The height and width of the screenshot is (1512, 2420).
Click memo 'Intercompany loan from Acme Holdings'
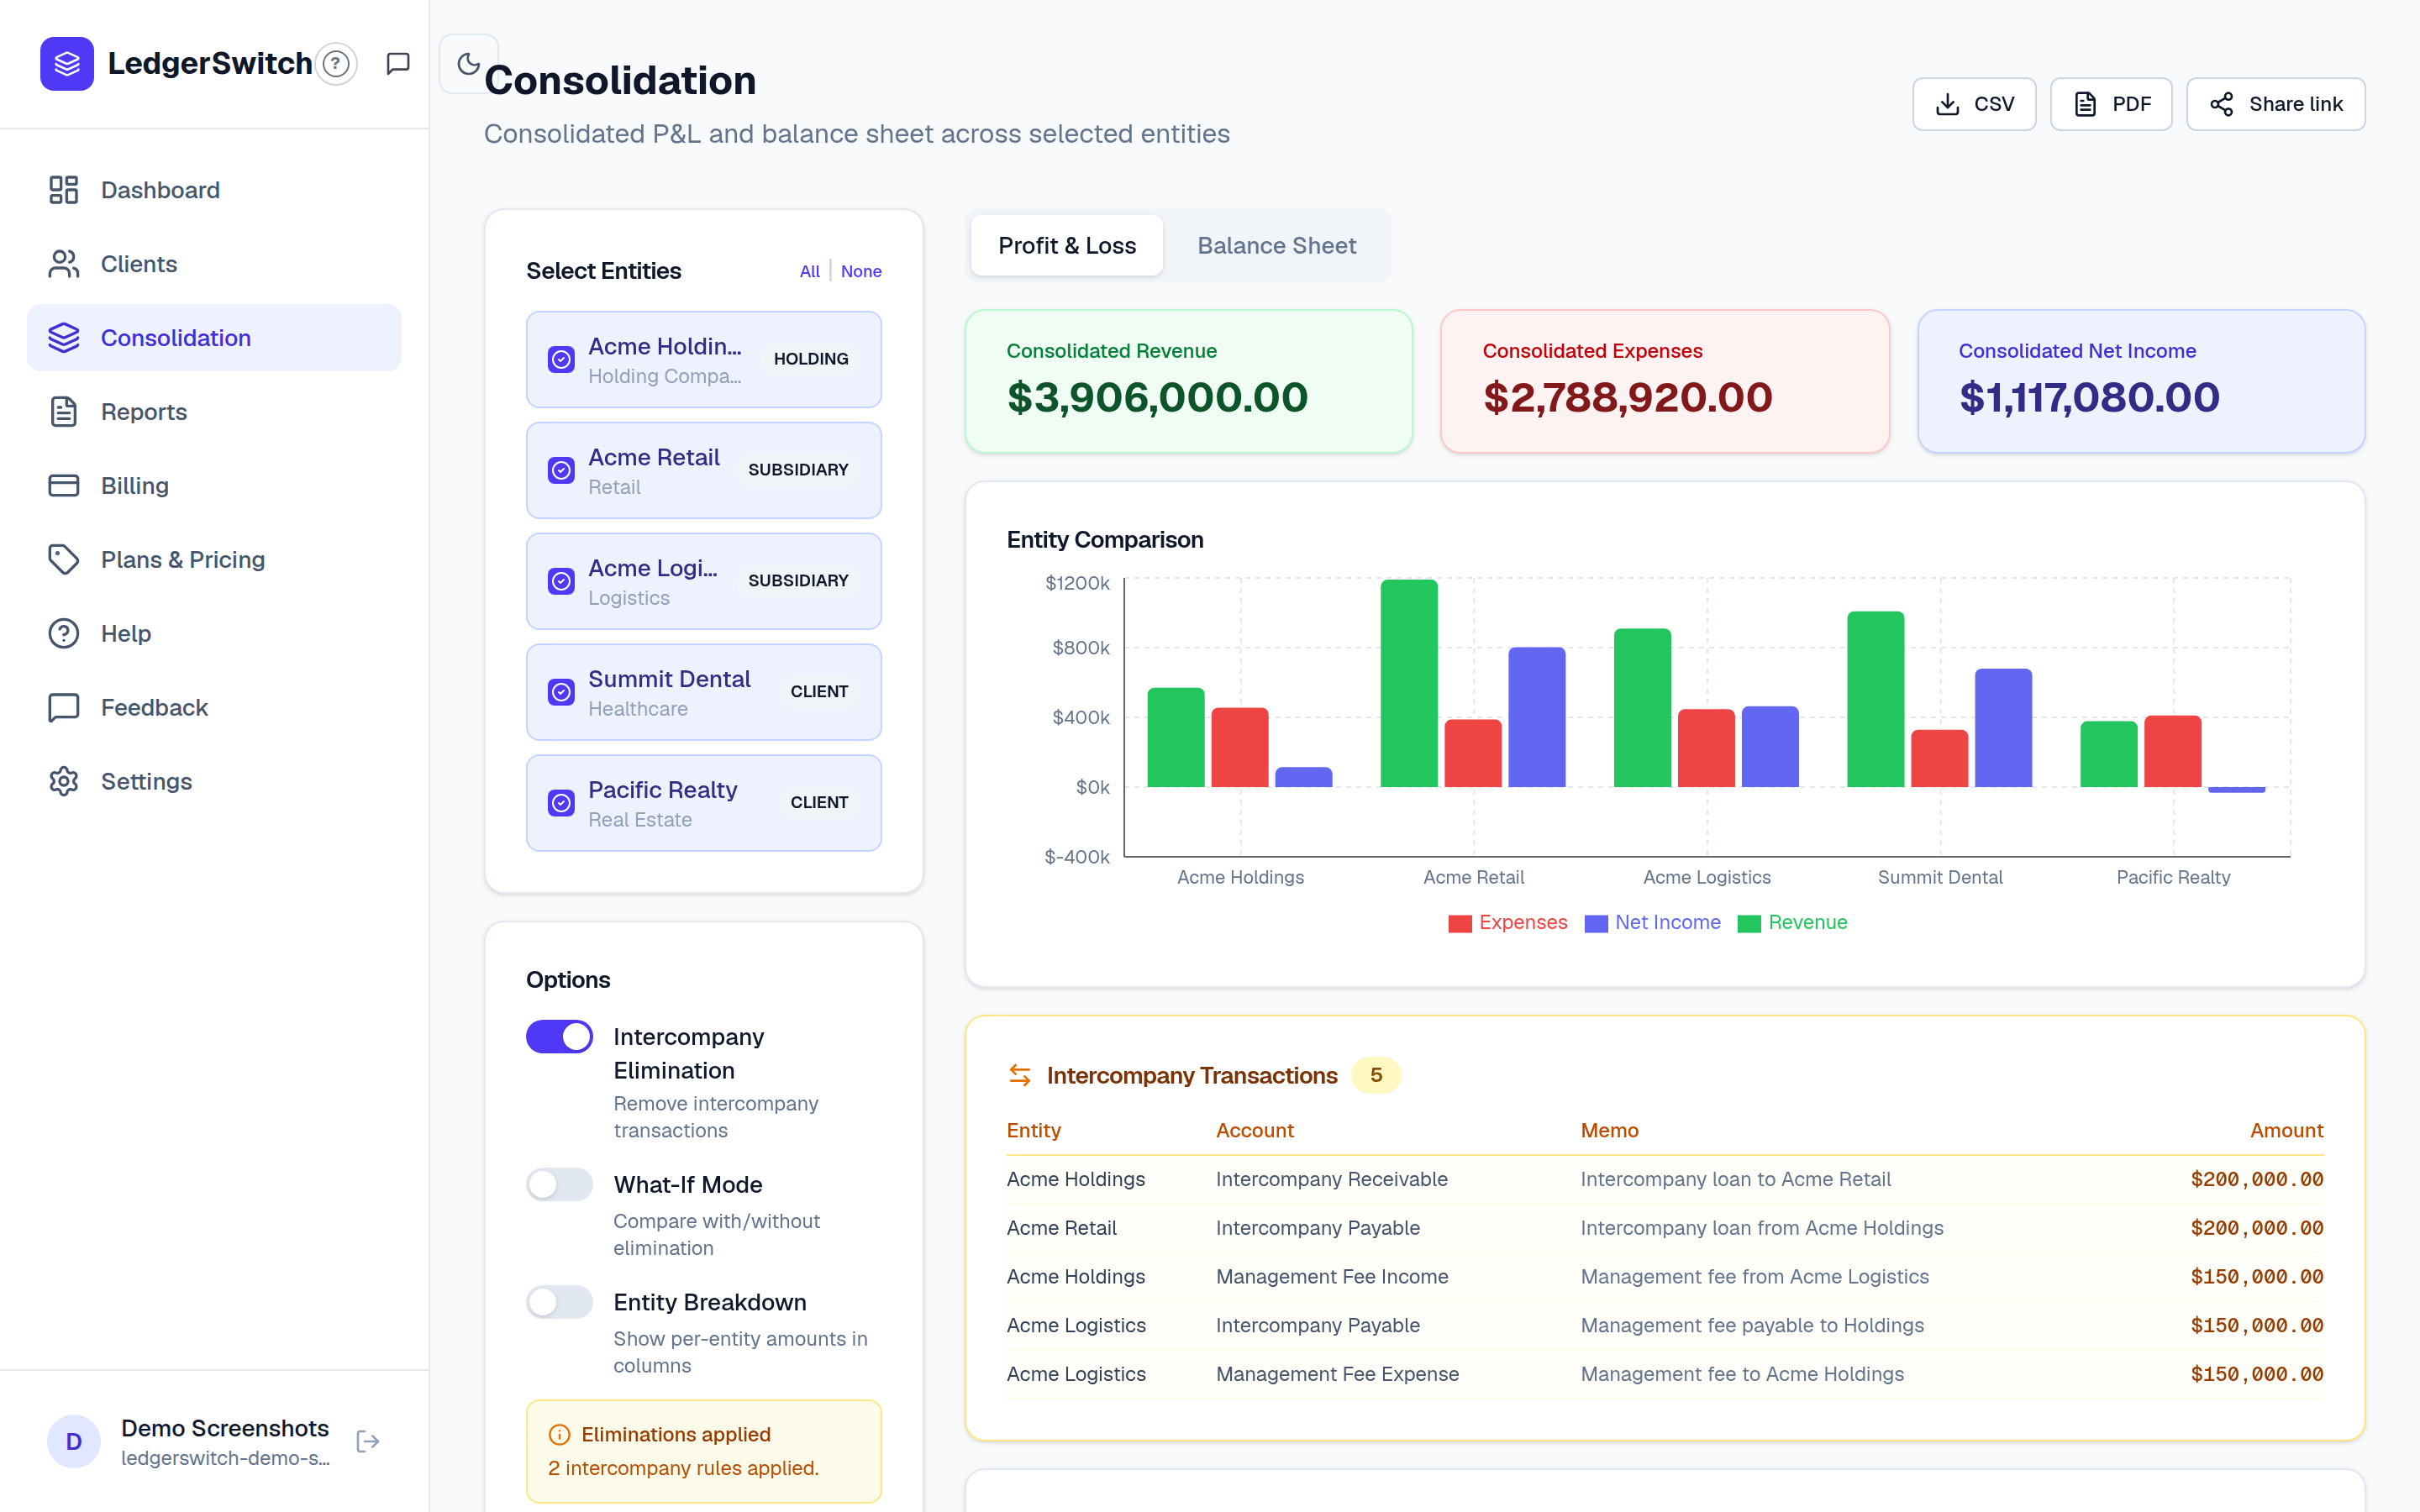coord(1761,1228)
